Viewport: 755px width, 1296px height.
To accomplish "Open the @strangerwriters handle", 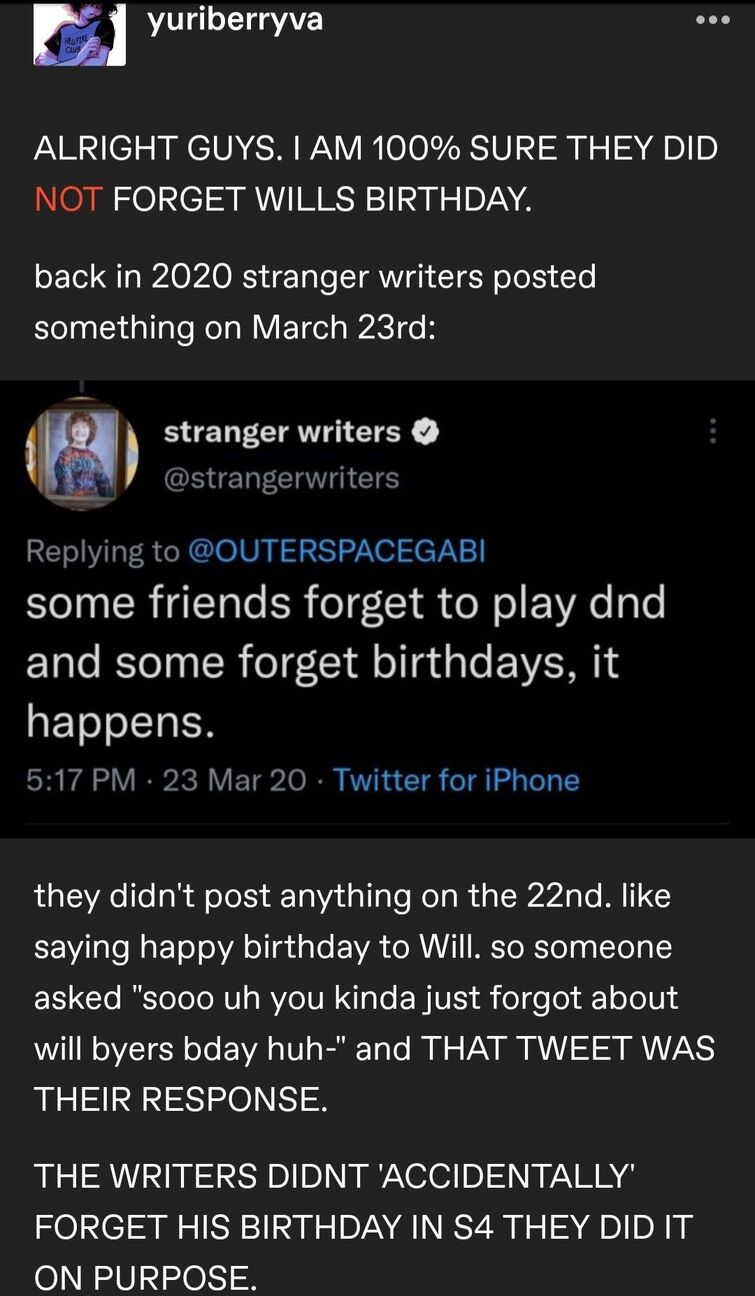I will [x=281, y=478].
